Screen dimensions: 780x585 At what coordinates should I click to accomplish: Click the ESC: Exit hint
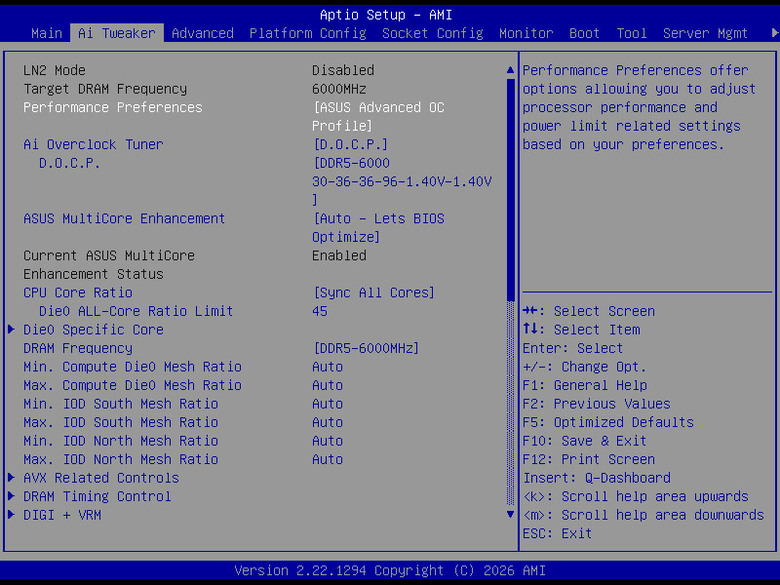click(x=558, y=533)
